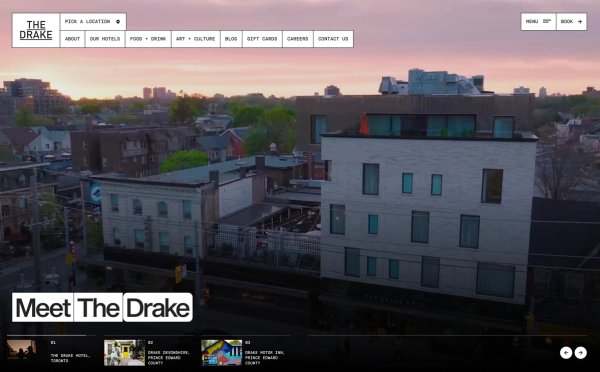The image size is (600, 372).
Task: Open the Pick a Location dropdown
Action: coord(93,22)
